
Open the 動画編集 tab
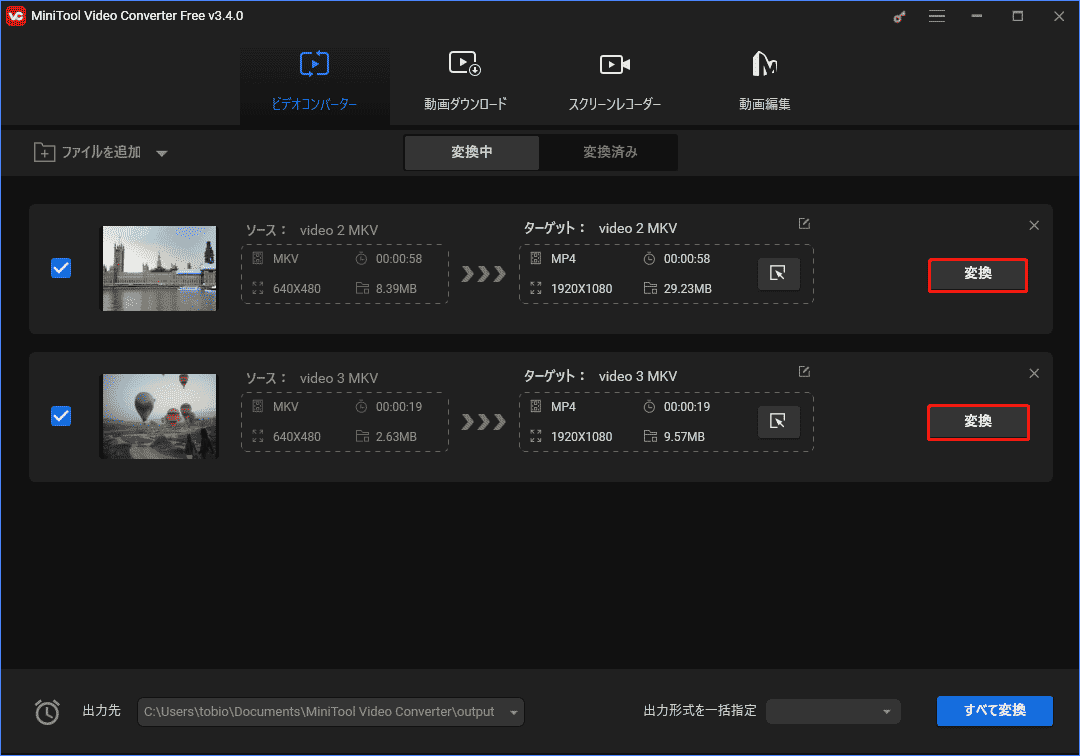point(765,83)
